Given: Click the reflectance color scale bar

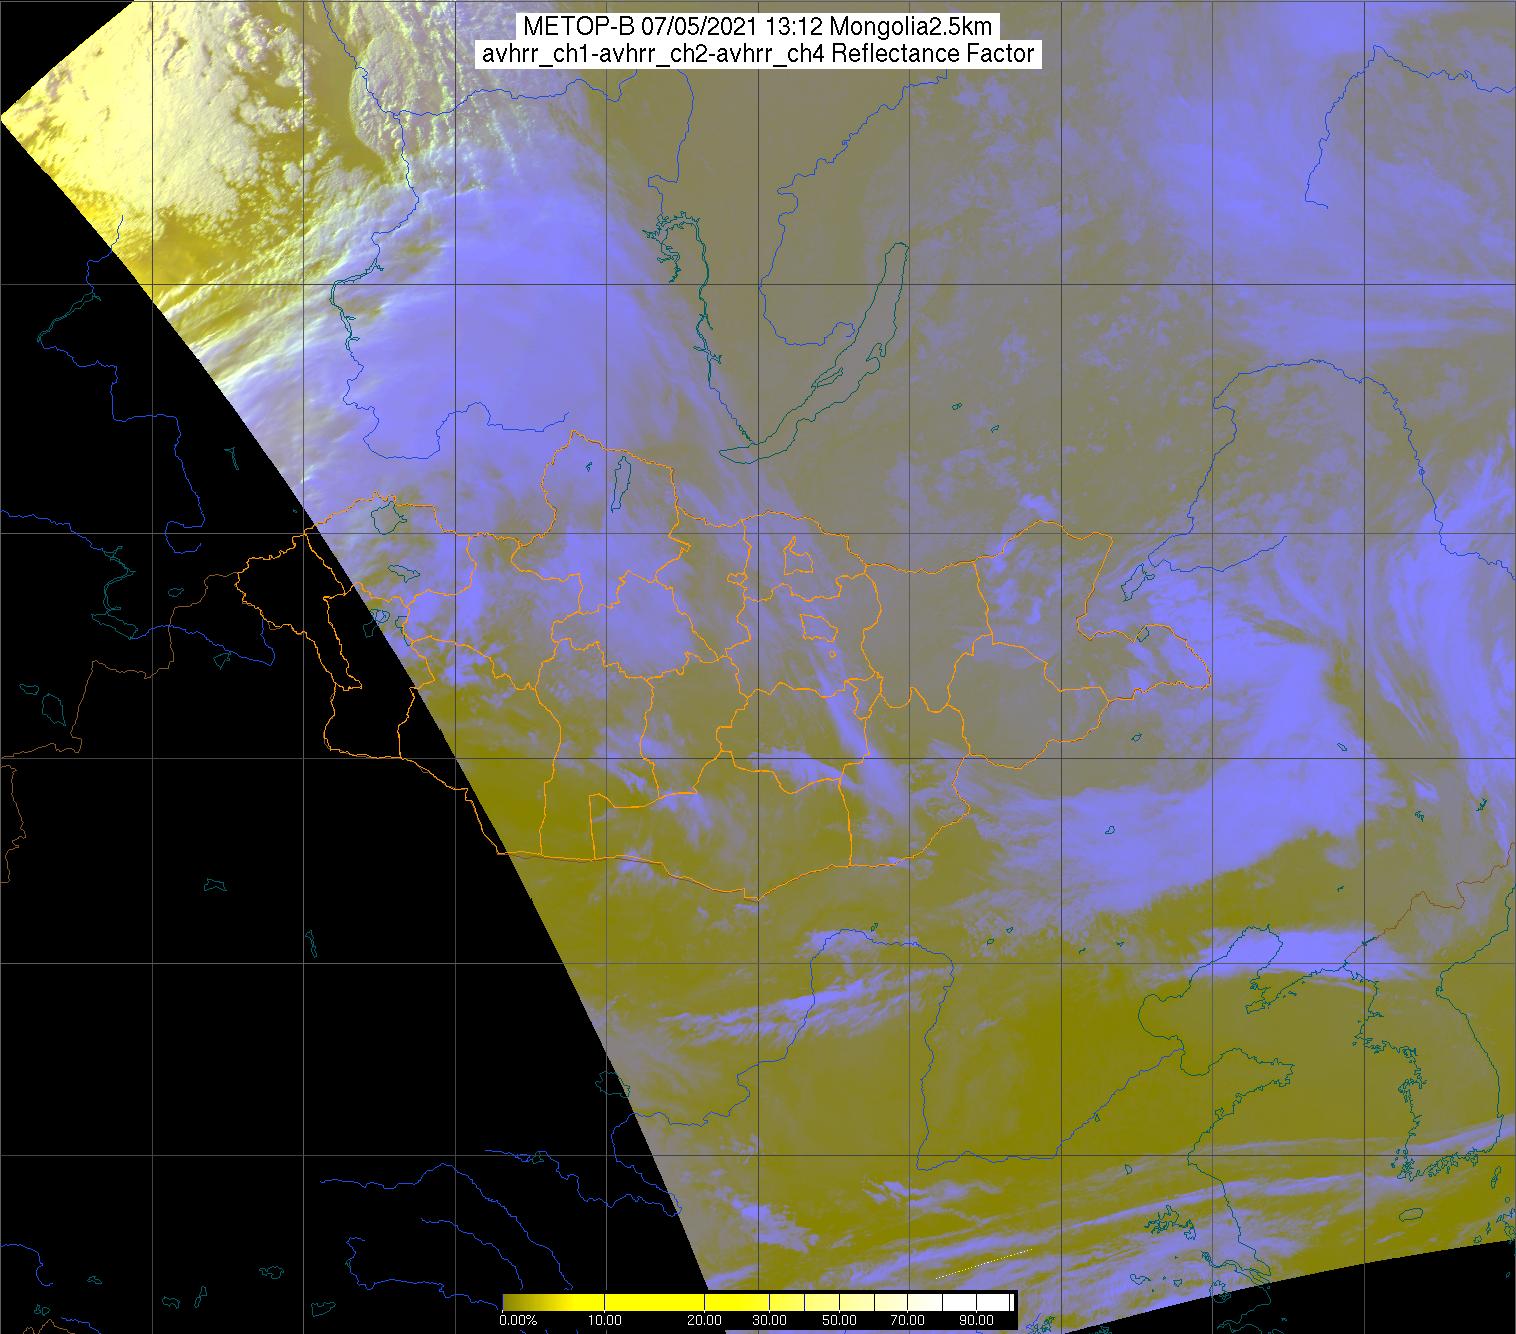Looking at the screenshot, I should [758, 1302].
